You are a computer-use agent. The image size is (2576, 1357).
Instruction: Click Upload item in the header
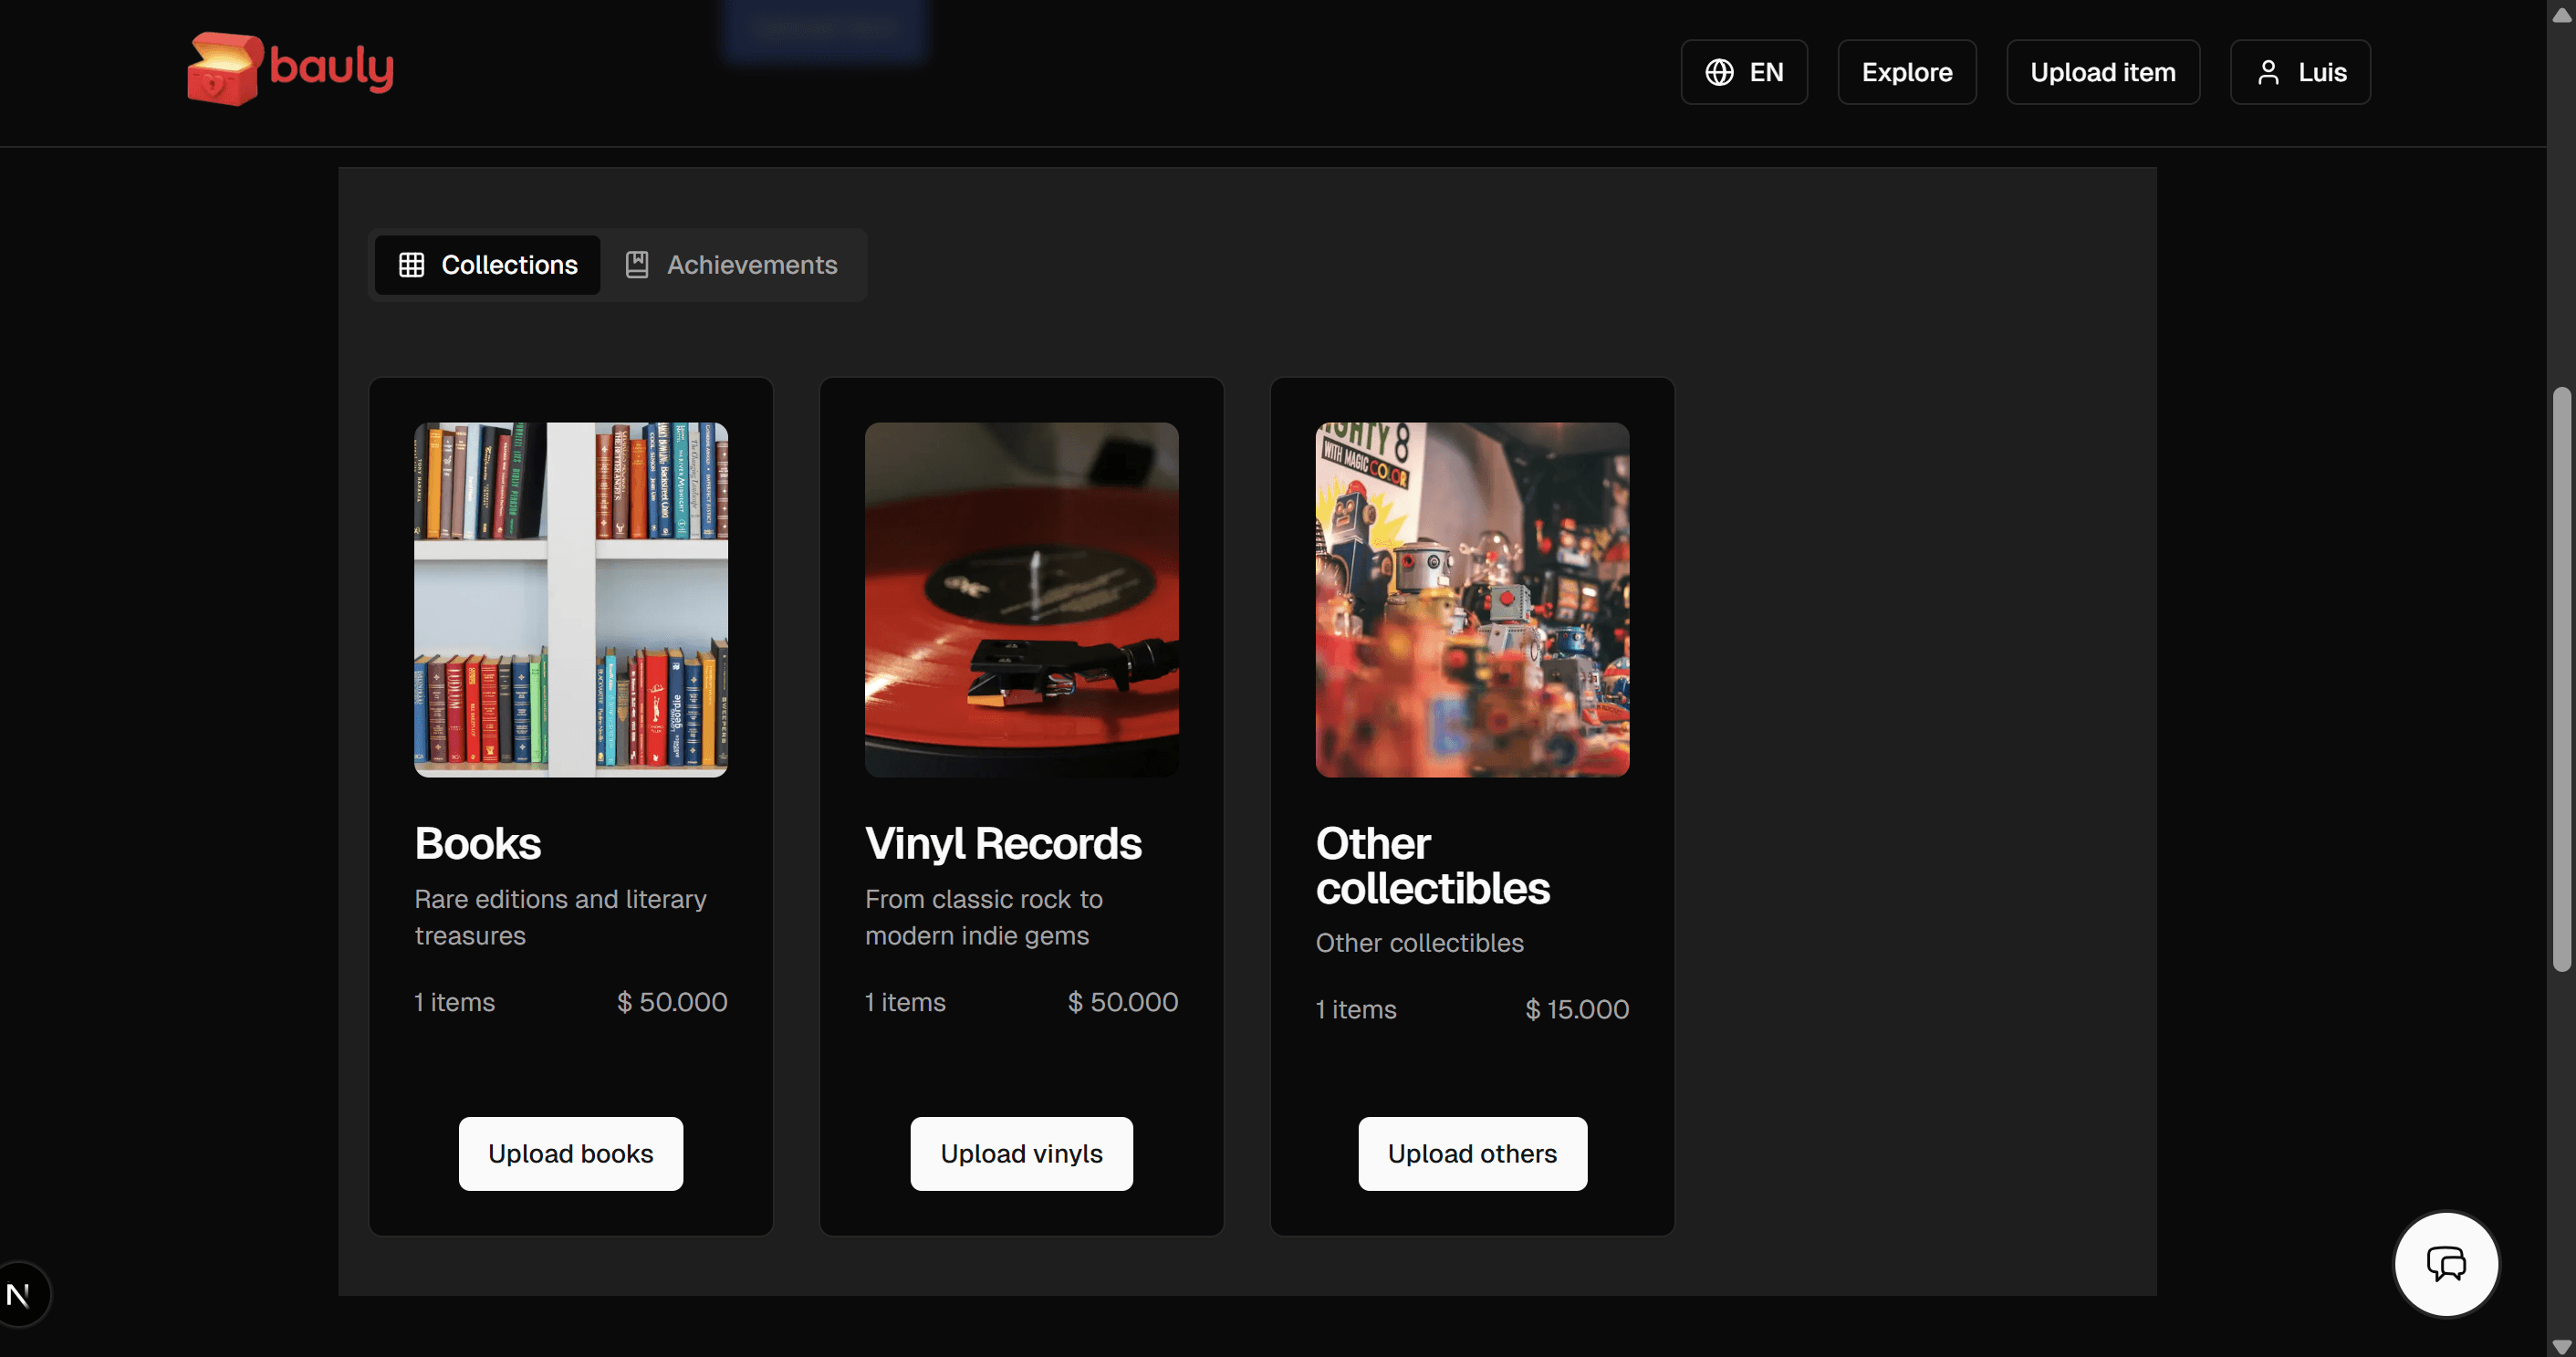tap(2103, 72)
